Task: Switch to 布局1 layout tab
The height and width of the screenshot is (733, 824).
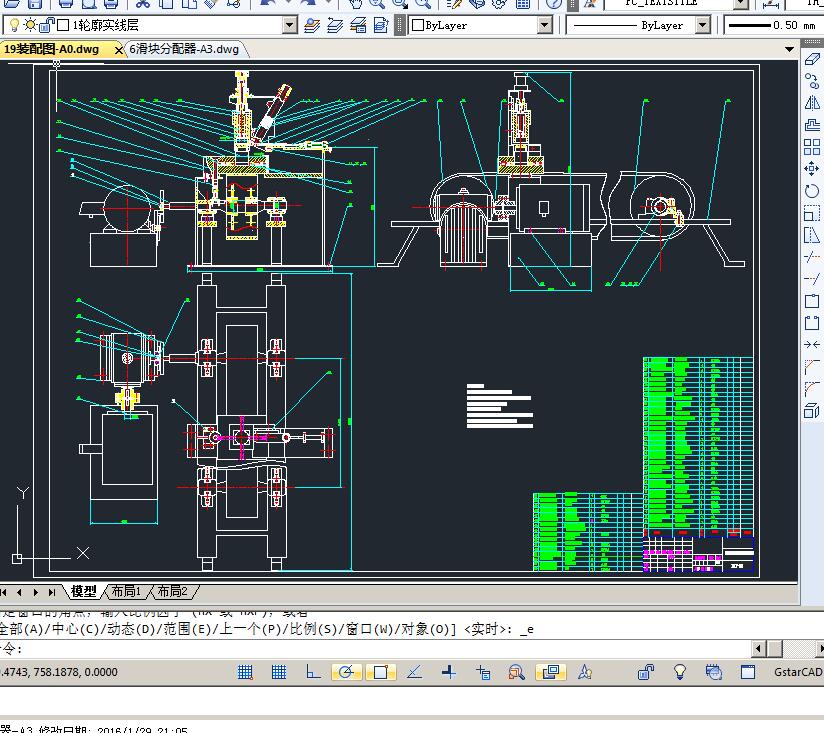Action: point(125,592)
